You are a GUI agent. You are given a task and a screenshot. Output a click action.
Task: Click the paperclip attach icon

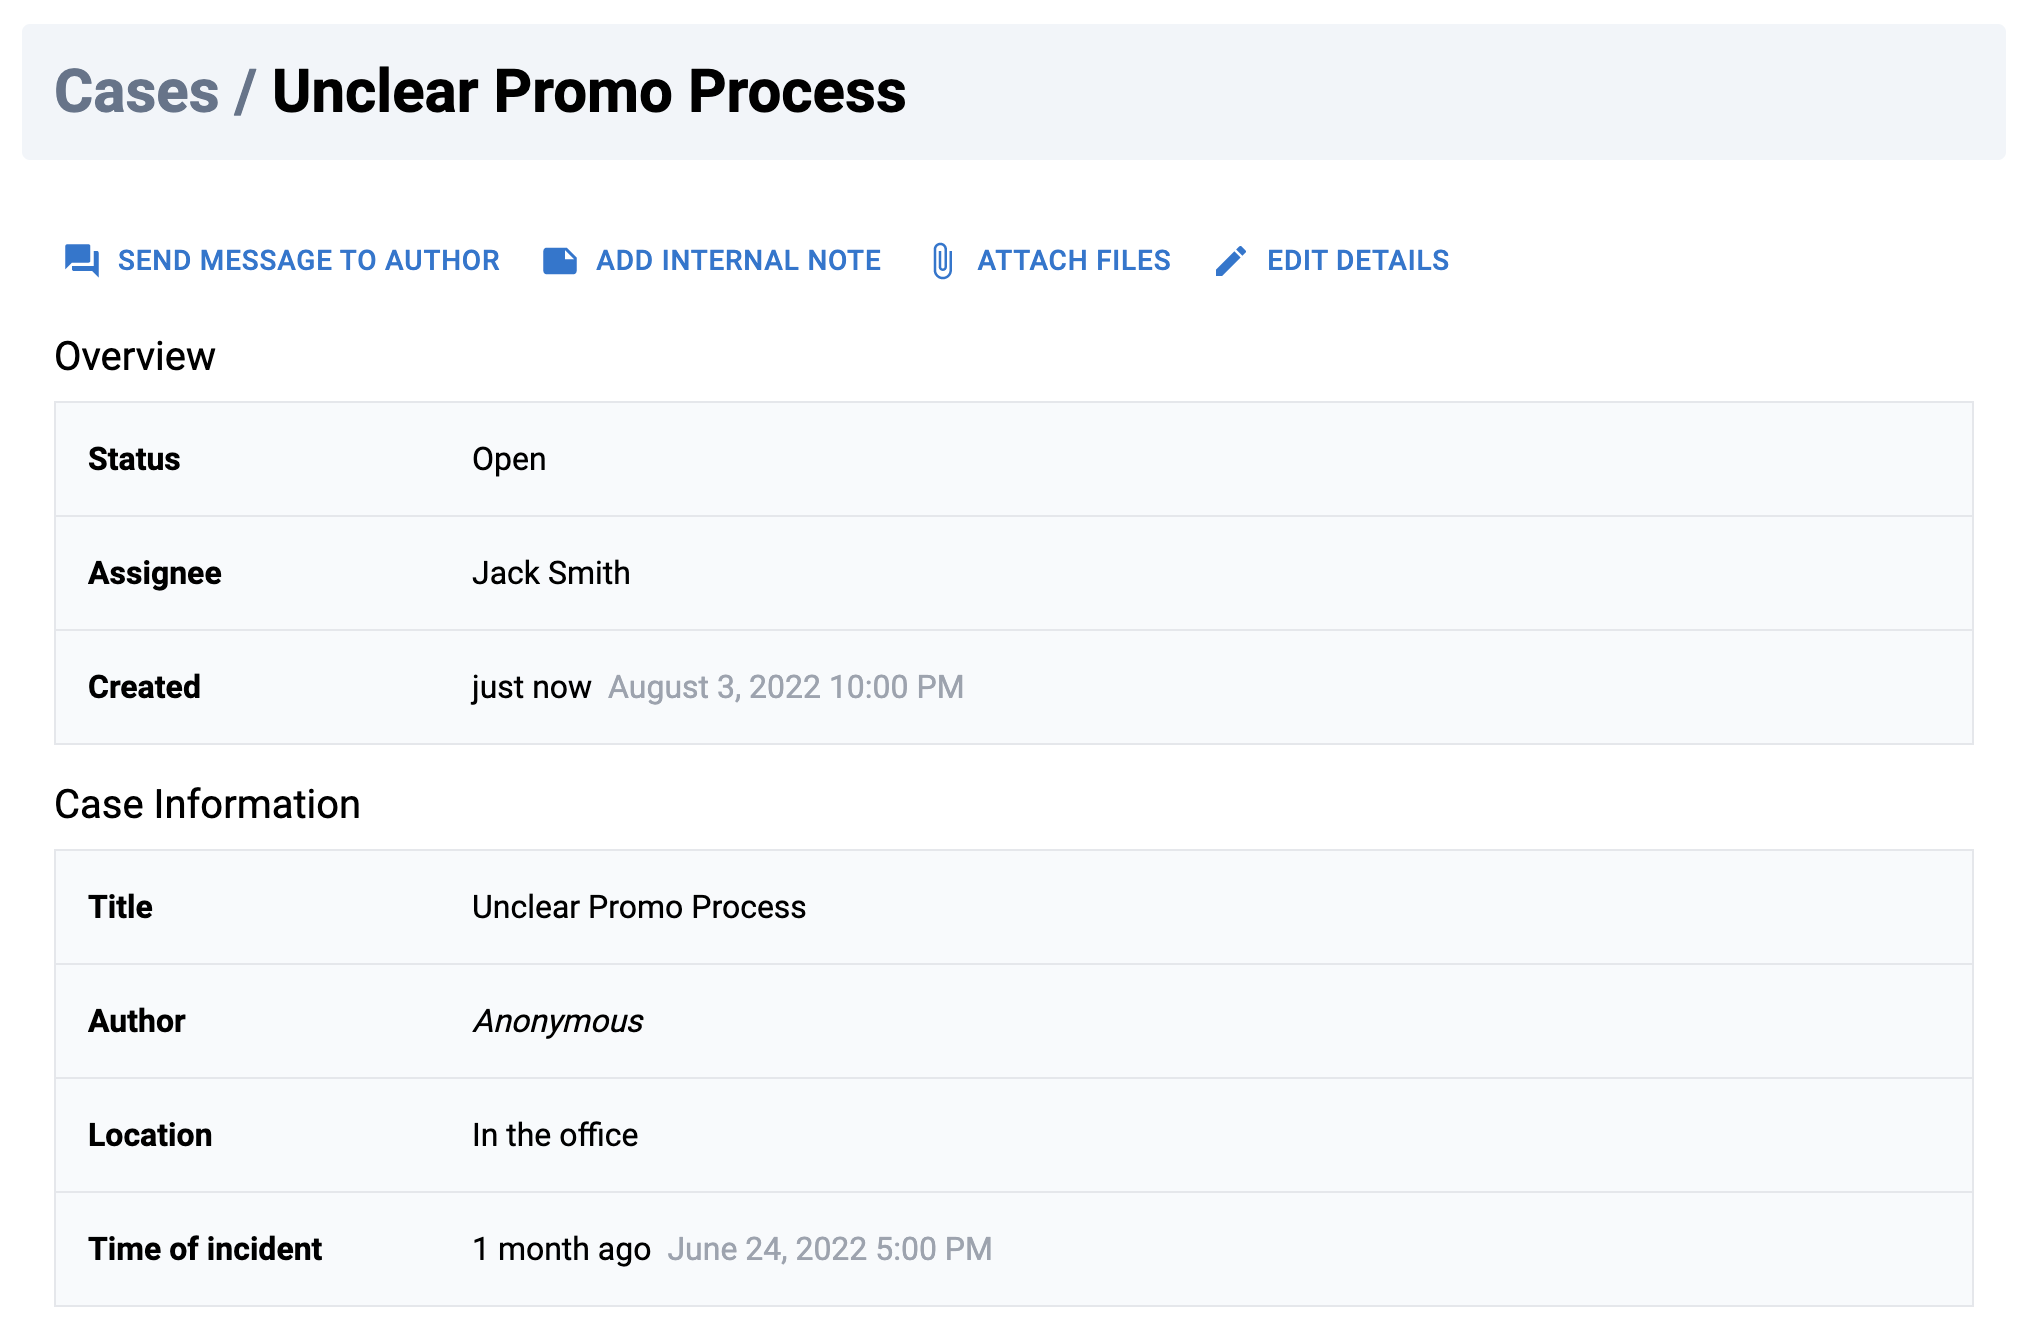click(x=942, y=261)
